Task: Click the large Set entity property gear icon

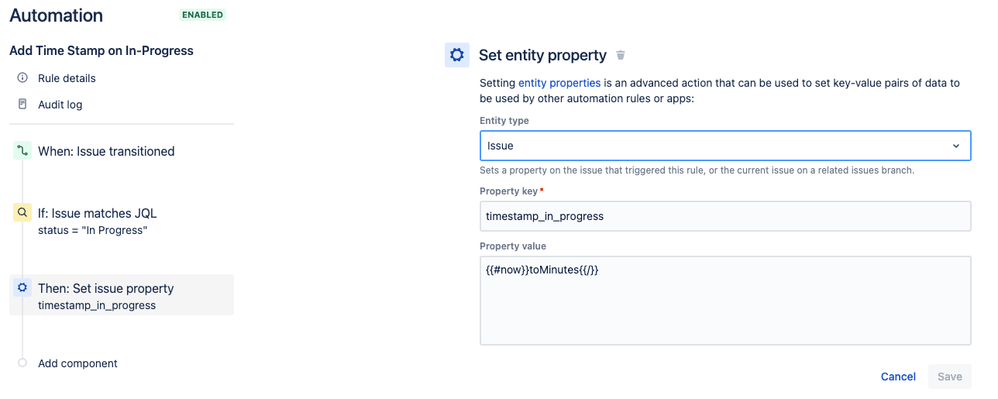Action: tap(457, 55)
